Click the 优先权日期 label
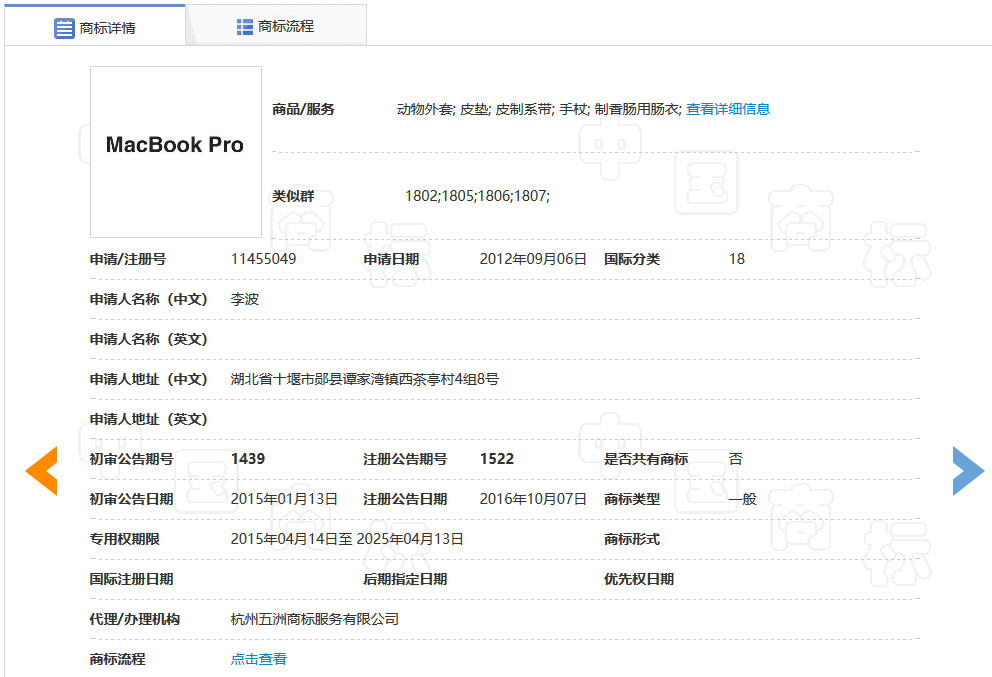992x677 pixels. tap(639, 579)
